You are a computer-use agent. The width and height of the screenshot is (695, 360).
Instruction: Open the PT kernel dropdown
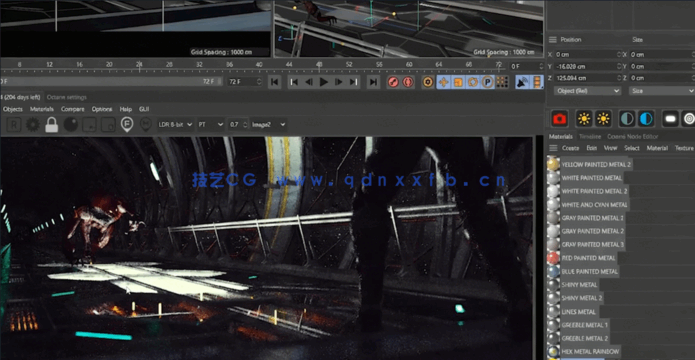pos(211,125)
